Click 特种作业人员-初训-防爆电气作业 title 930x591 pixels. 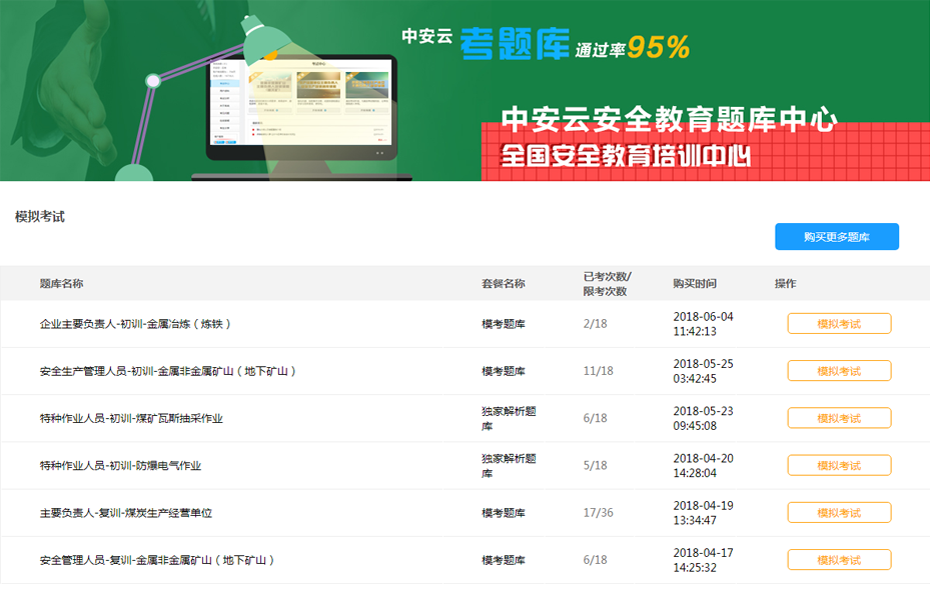(x=120, y=466)
